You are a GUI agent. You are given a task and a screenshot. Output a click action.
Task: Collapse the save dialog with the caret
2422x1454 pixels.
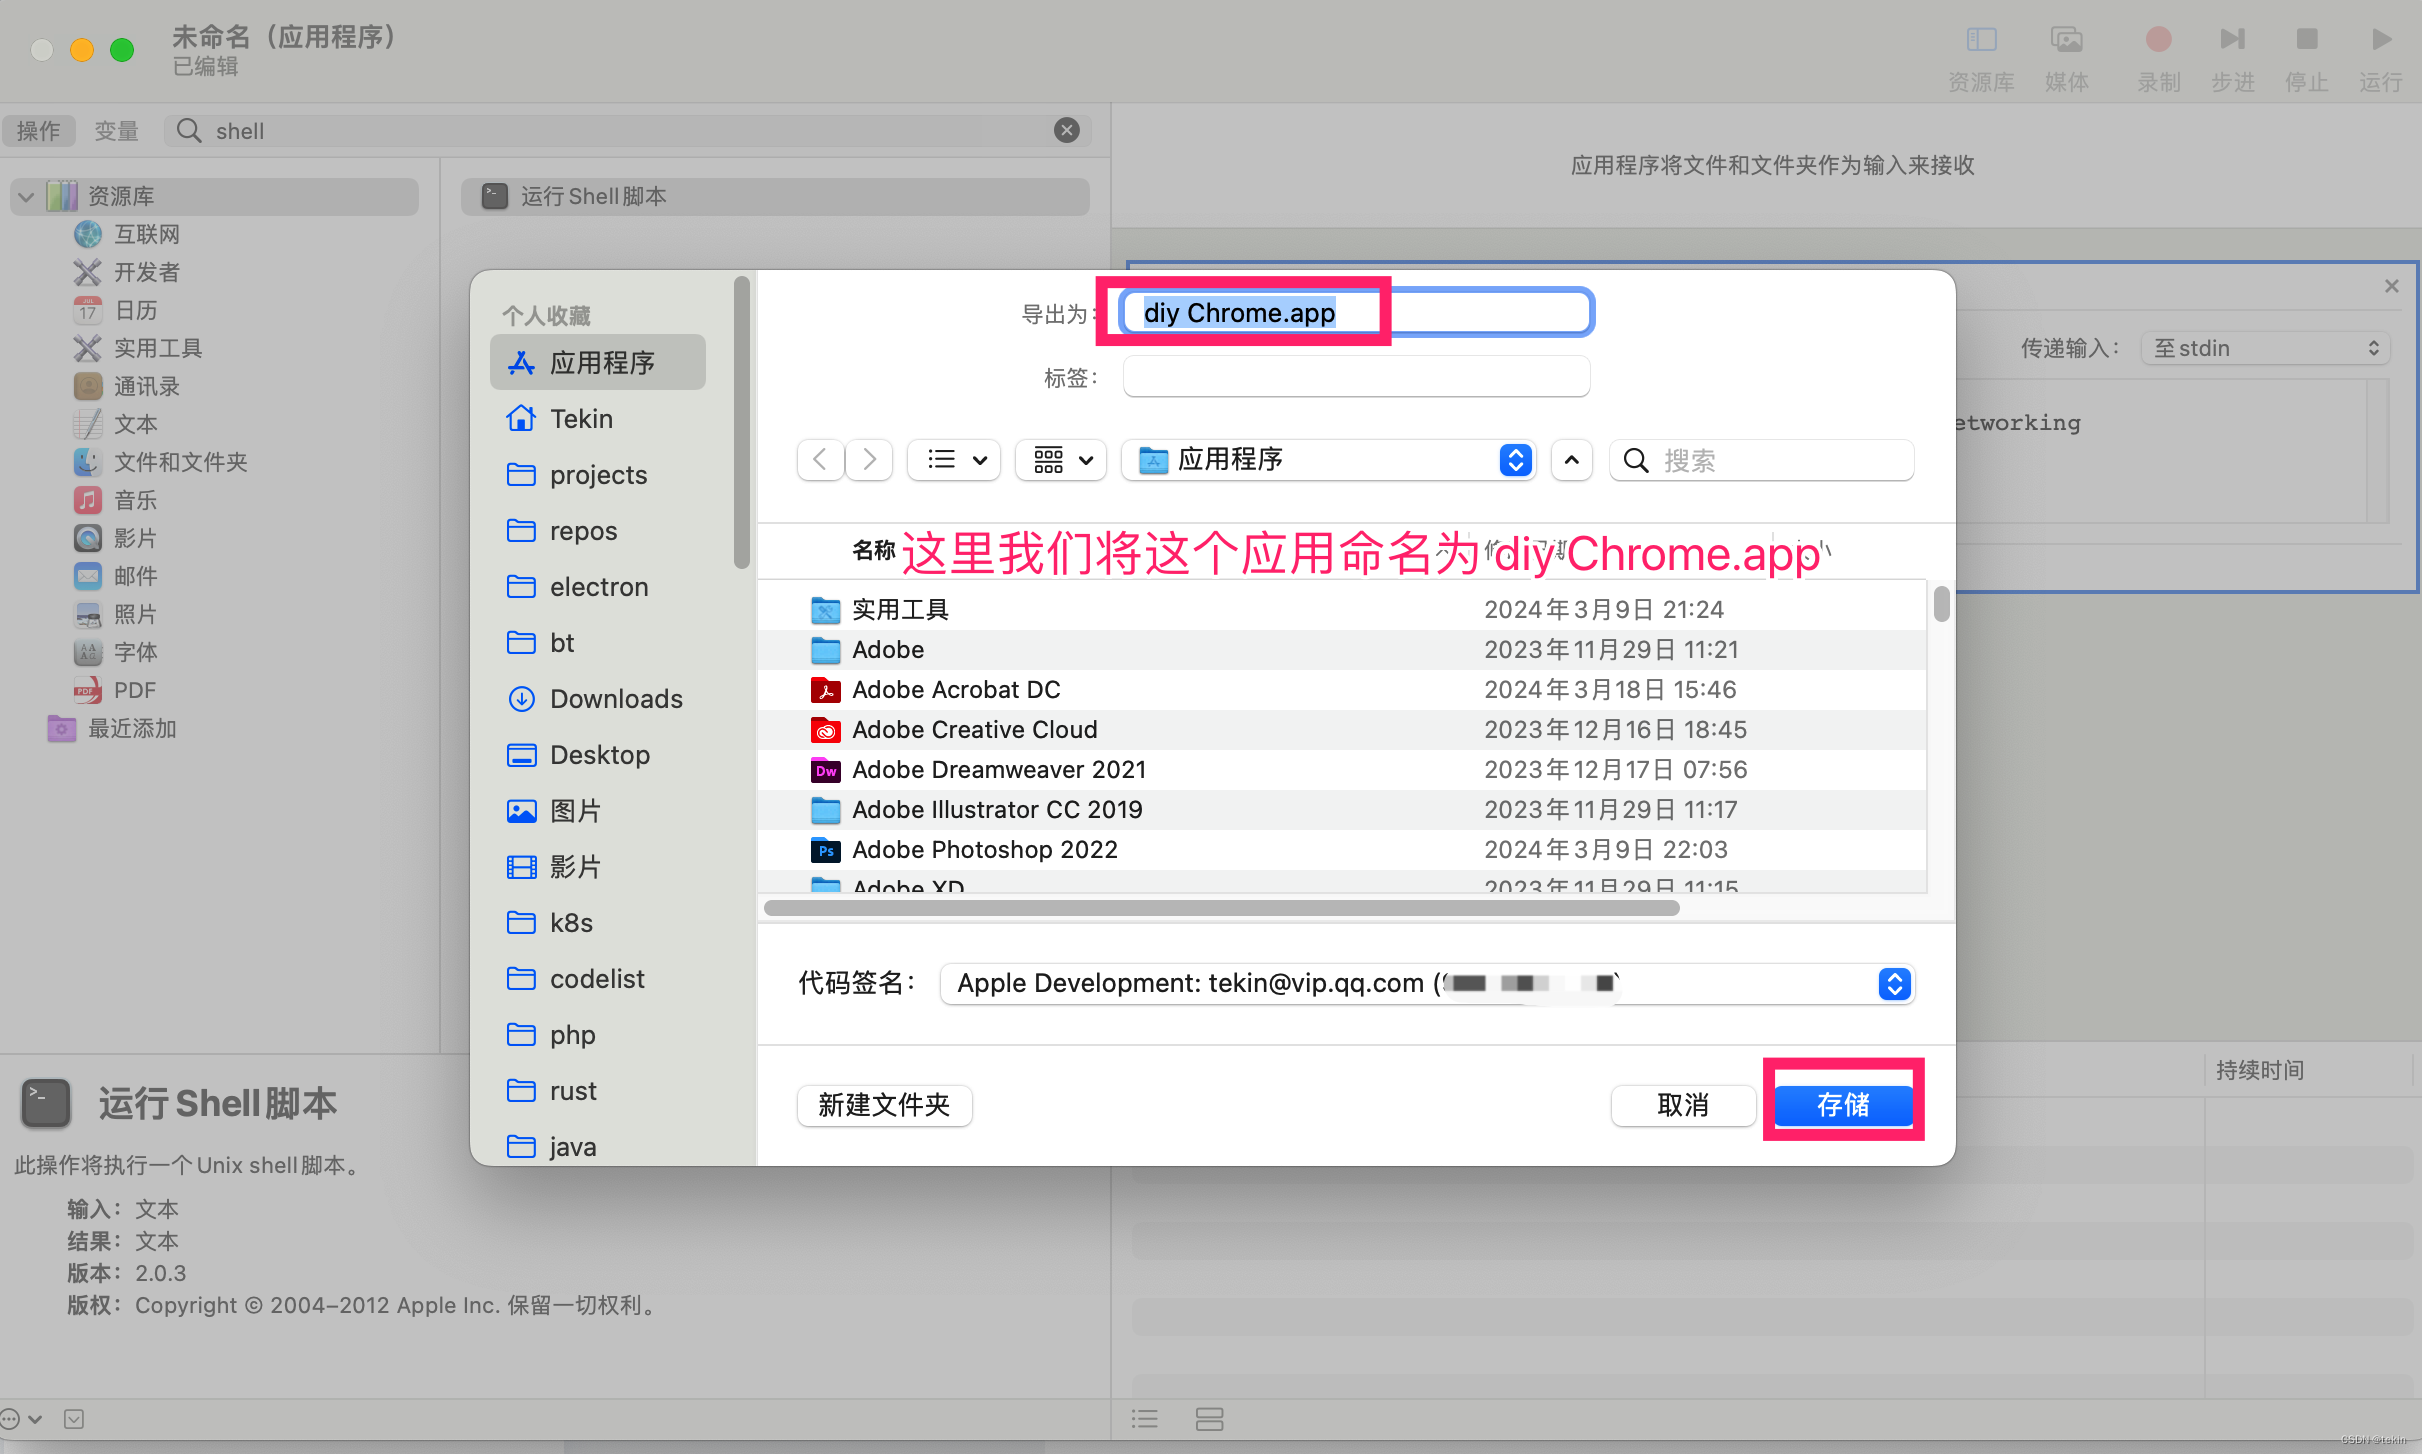[1571, 460]
